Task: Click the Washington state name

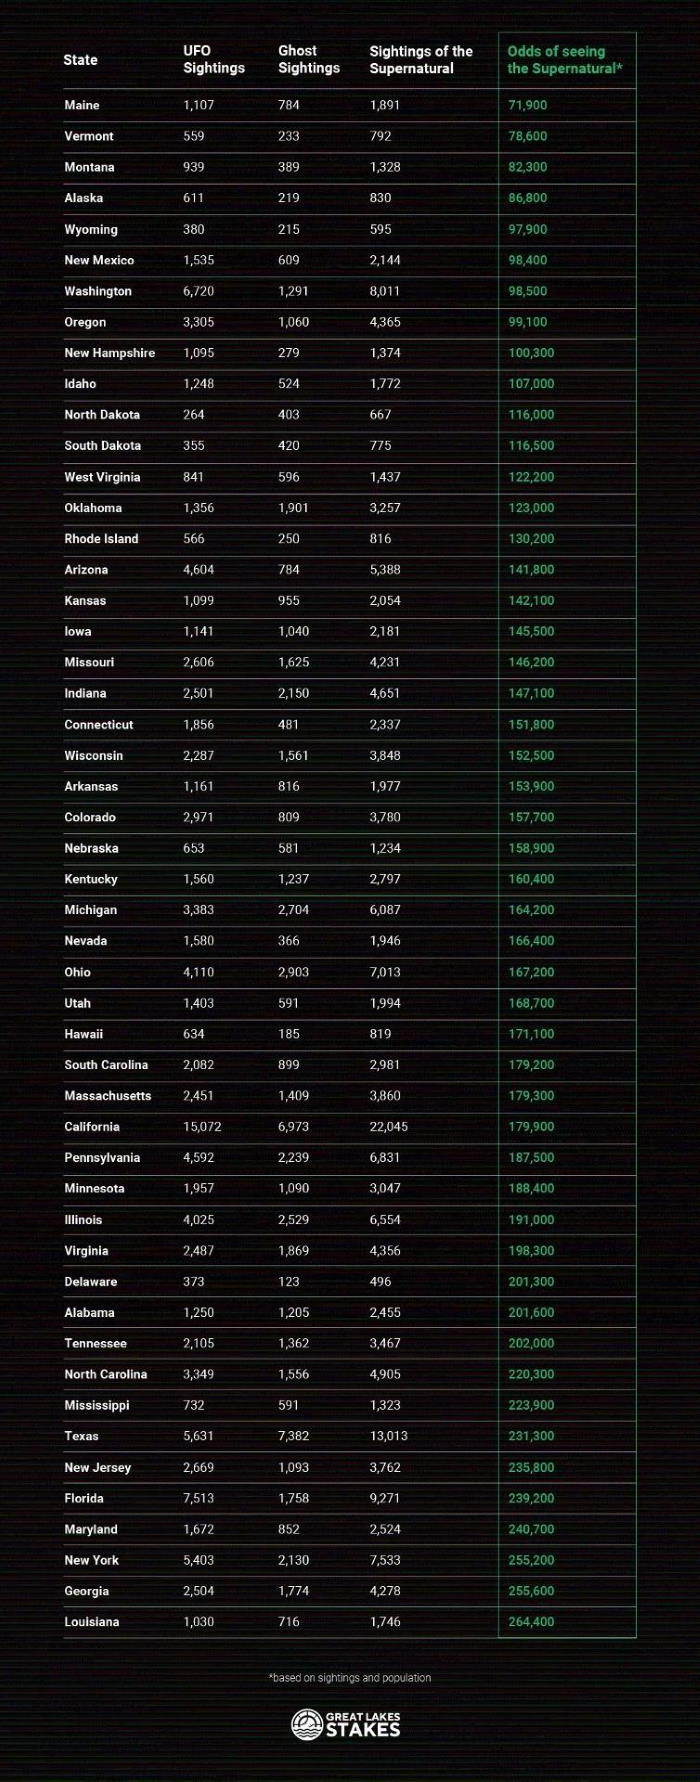Action: click(98, 291)
